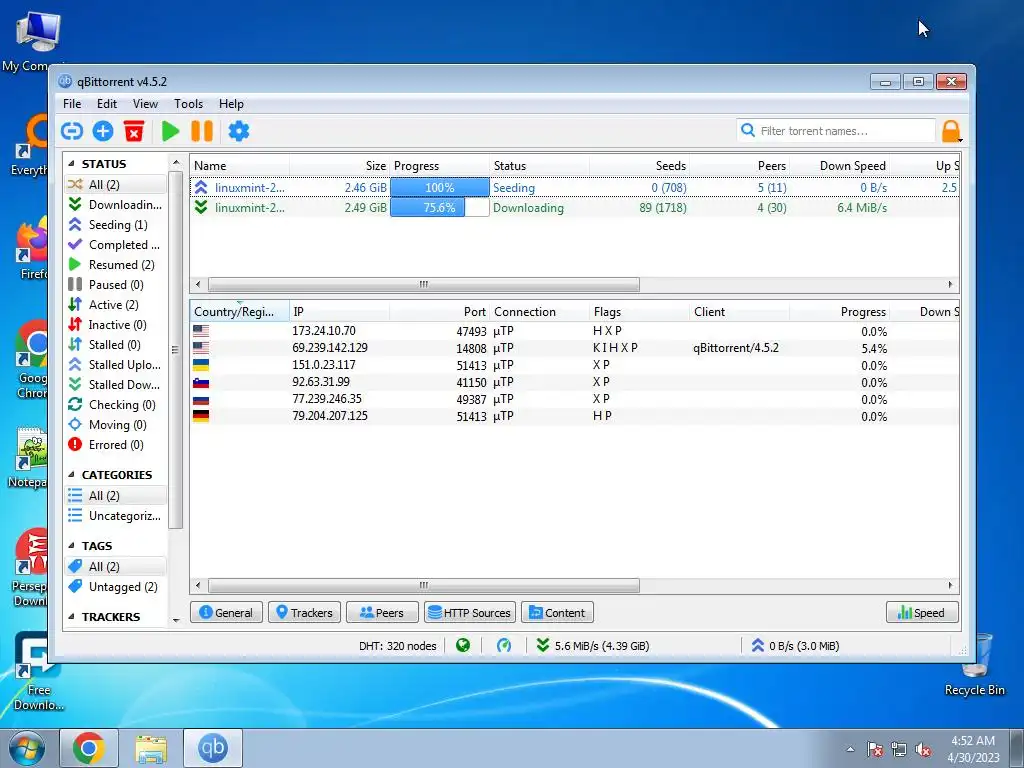Image resolution: width=1024 pixels, height=768 pixels.
Task: Select the Paused (0) filter
Action: tap(115, 285)
